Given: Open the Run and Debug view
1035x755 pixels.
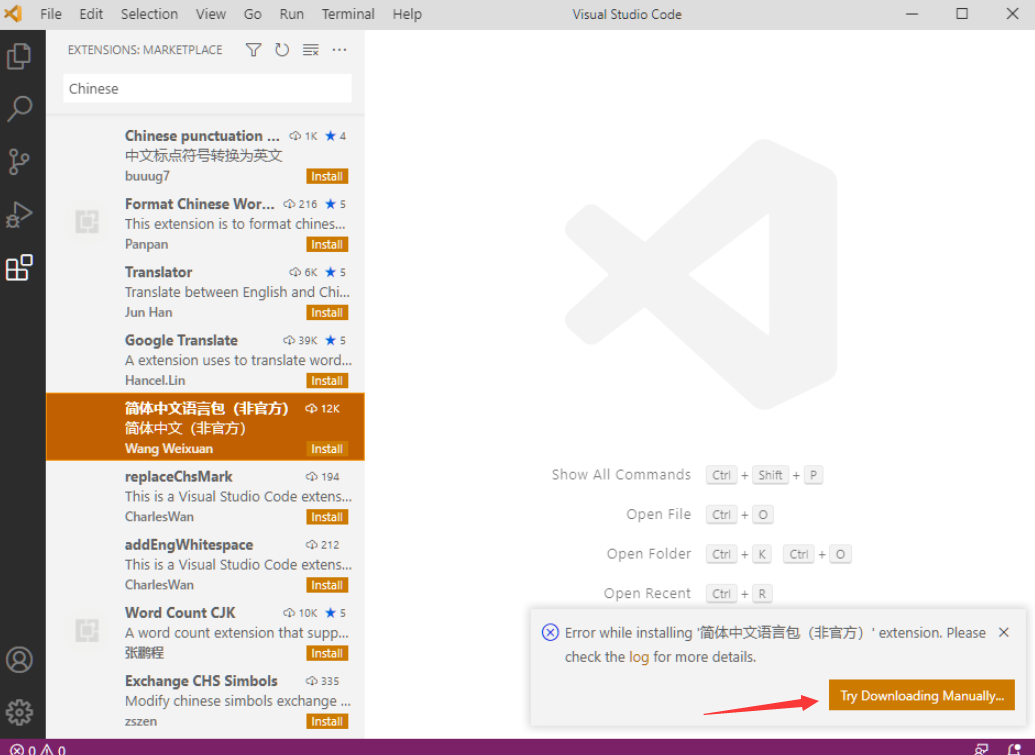Looking at the screenshot, I should (x=19, y=214).
